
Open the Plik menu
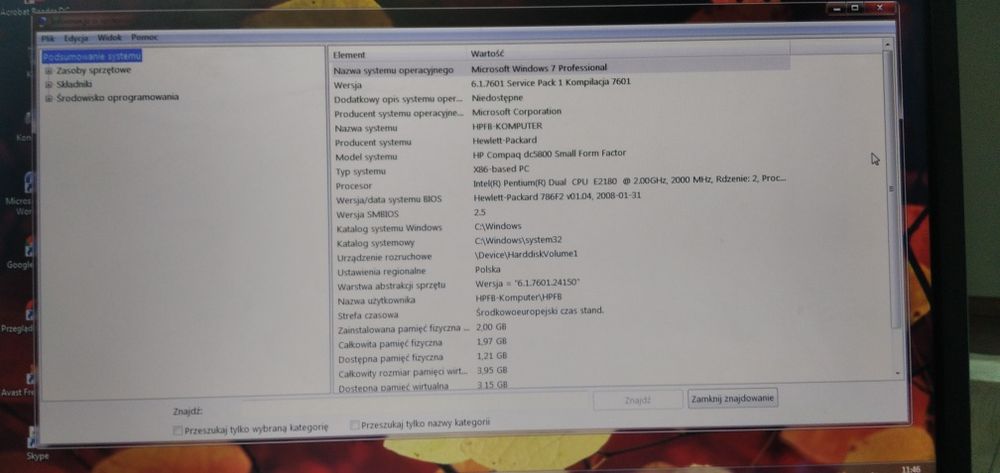click(x=47, y=38)
